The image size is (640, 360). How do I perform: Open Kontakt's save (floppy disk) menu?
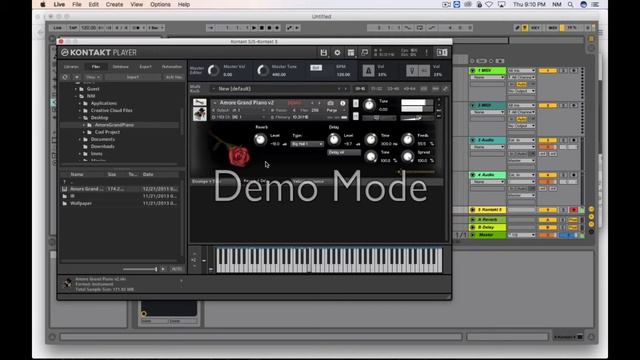coord(324,53)
